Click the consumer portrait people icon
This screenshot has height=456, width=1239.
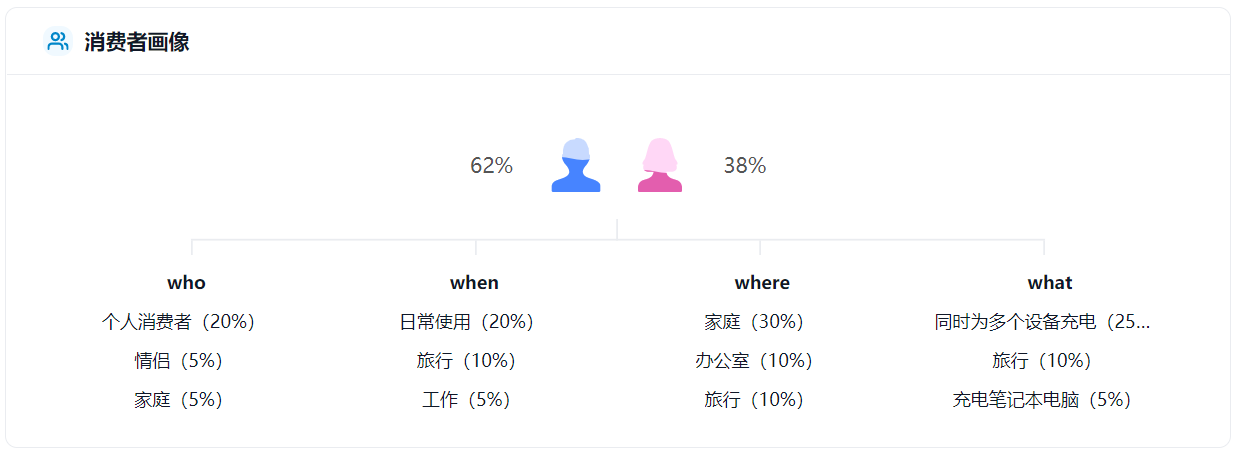tap(58, 41)
